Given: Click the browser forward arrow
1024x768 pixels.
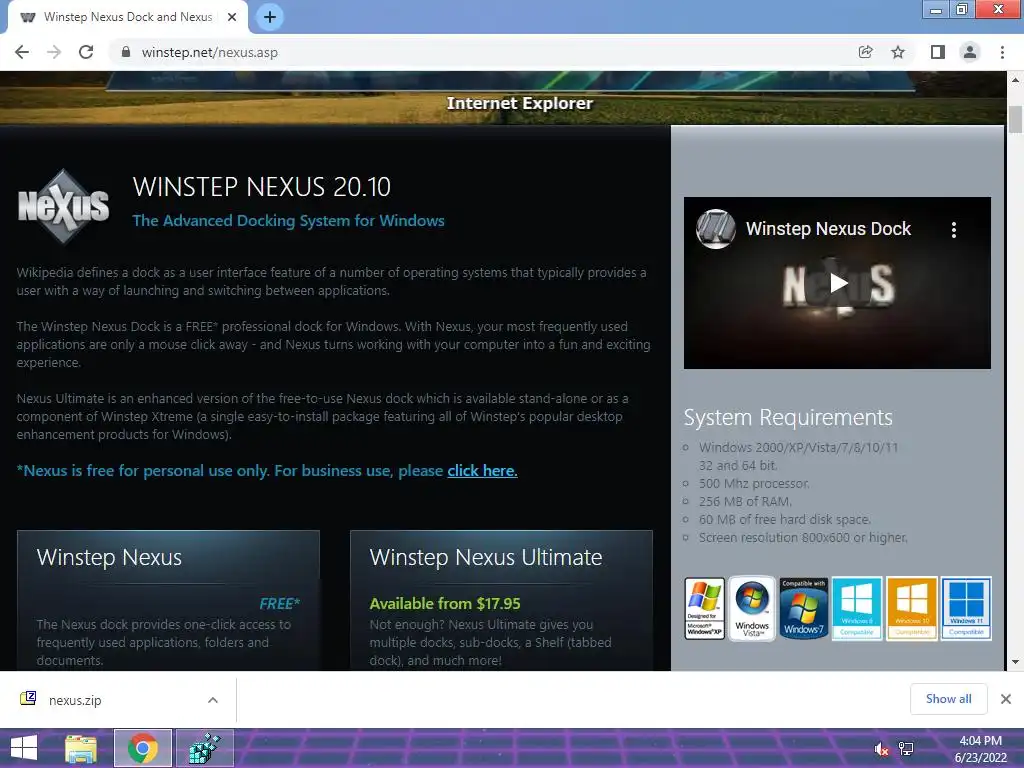Looking at the screenshot, I should pyautogui.click(x=54, y=52).
